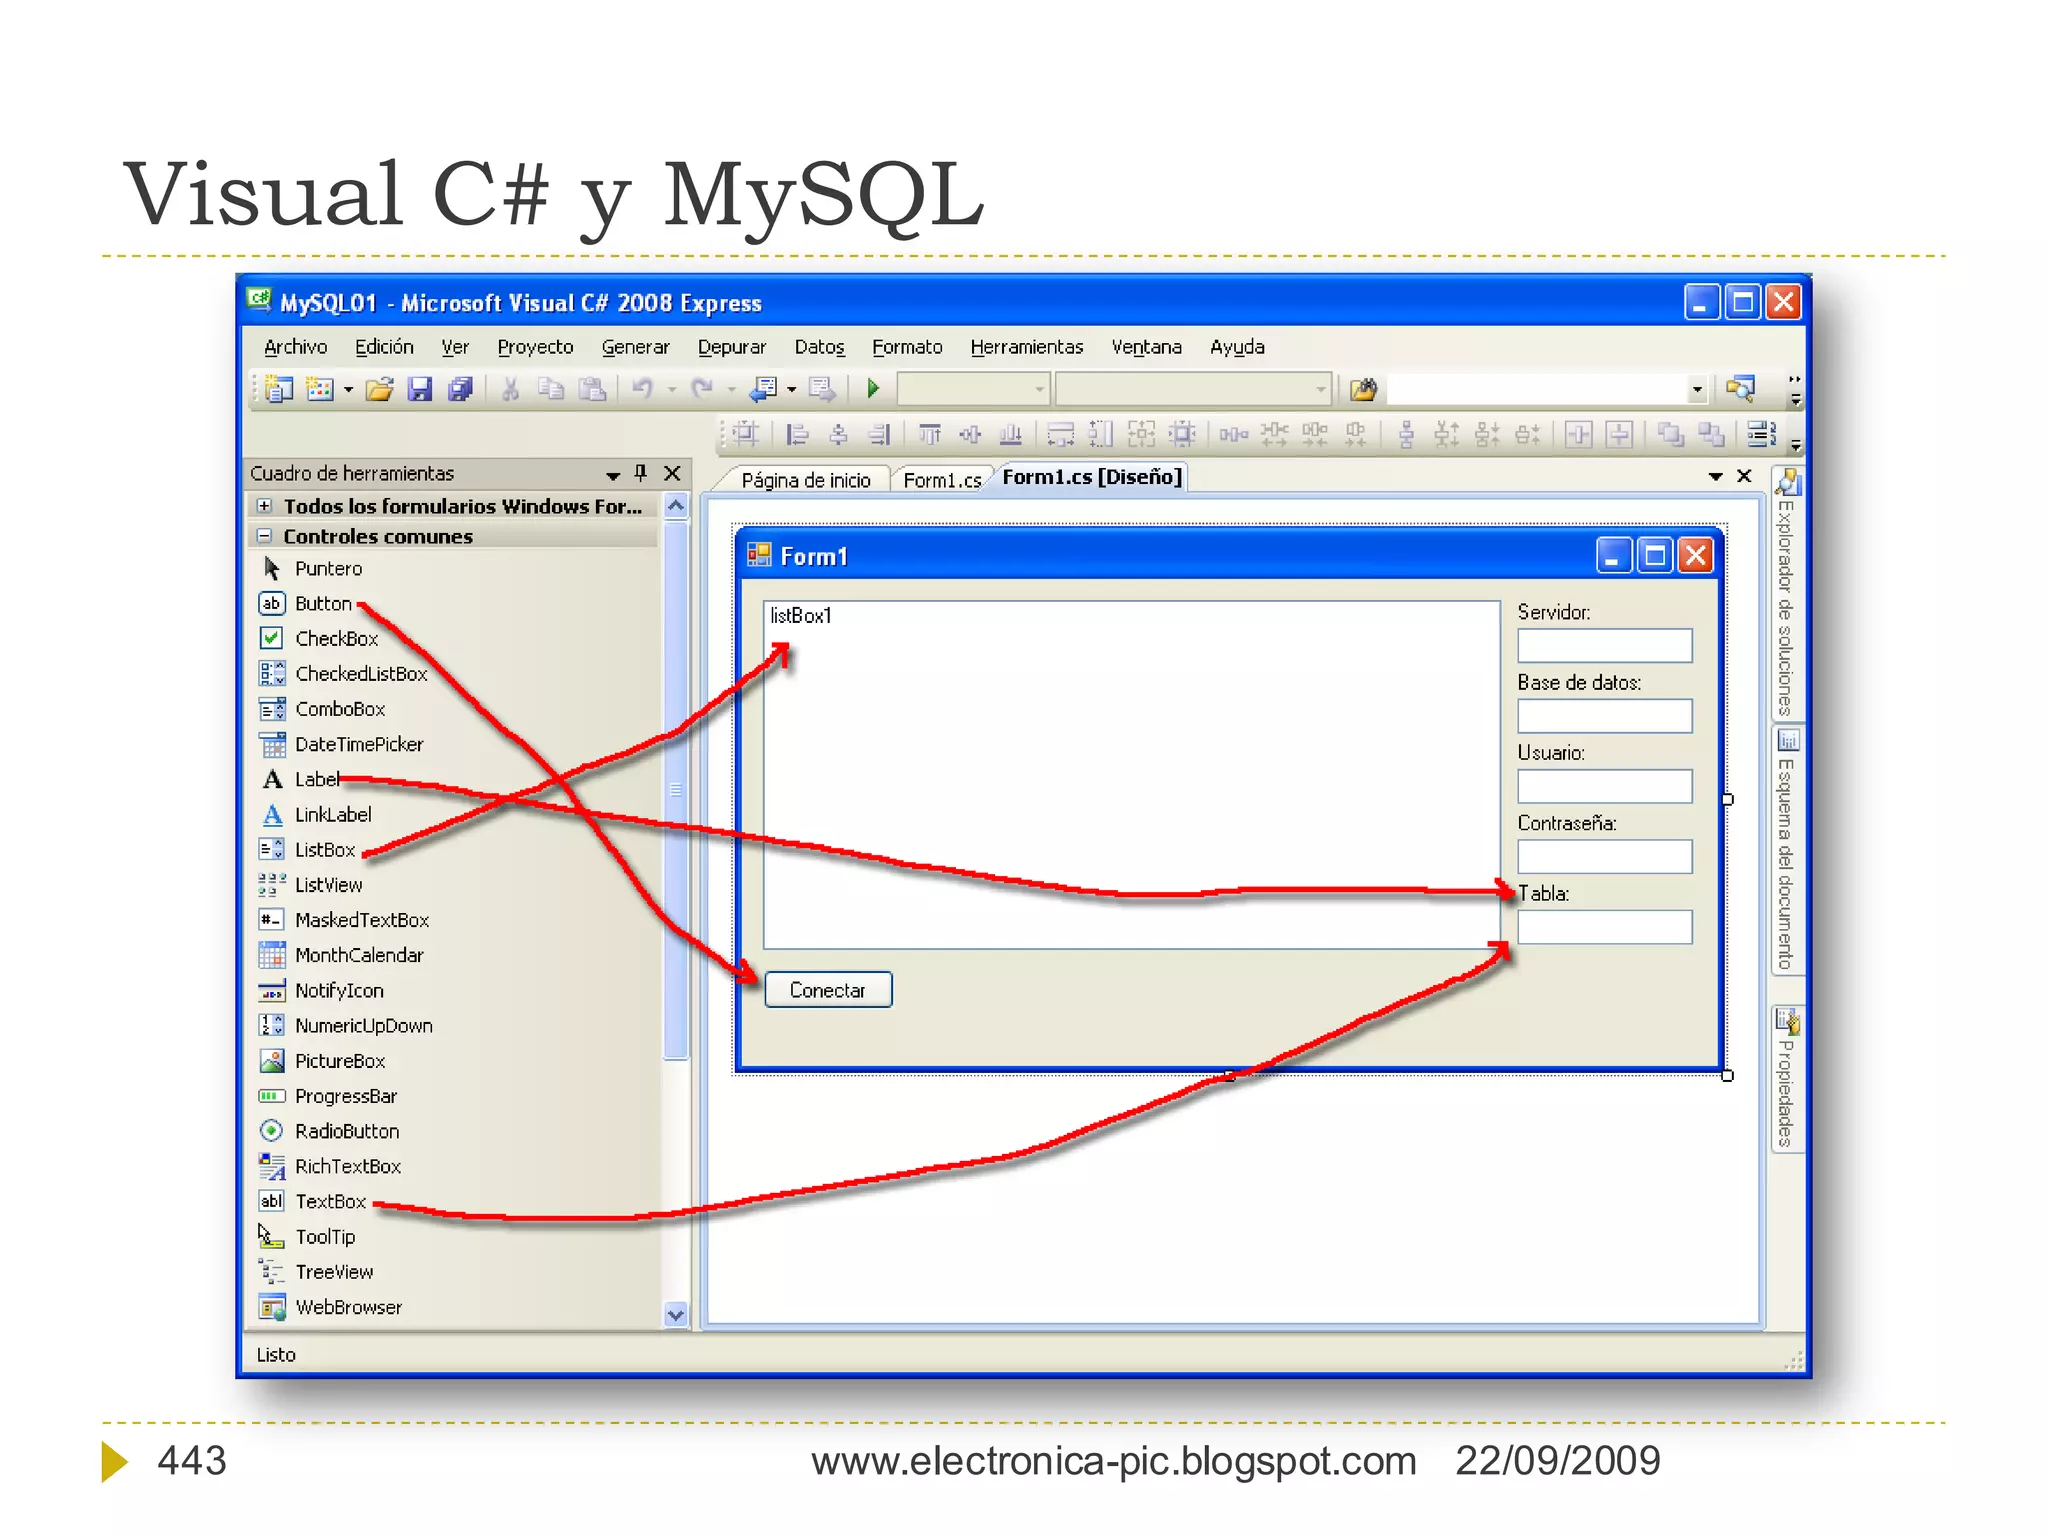Click the Datos menu

tap(819, 347)
